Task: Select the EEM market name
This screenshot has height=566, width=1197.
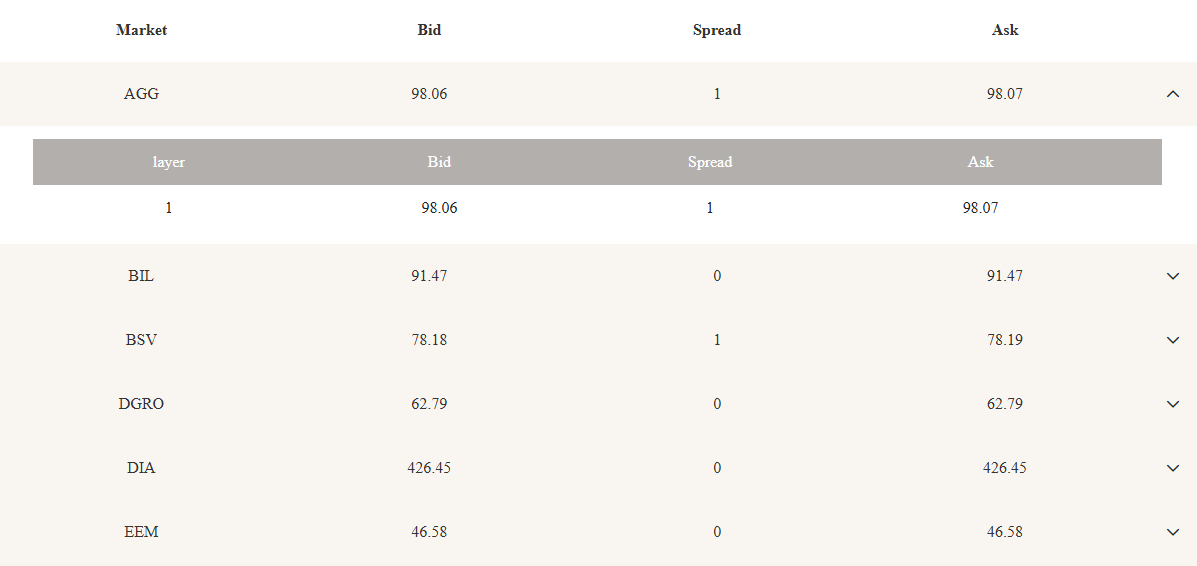Action: tap(141, 532)
